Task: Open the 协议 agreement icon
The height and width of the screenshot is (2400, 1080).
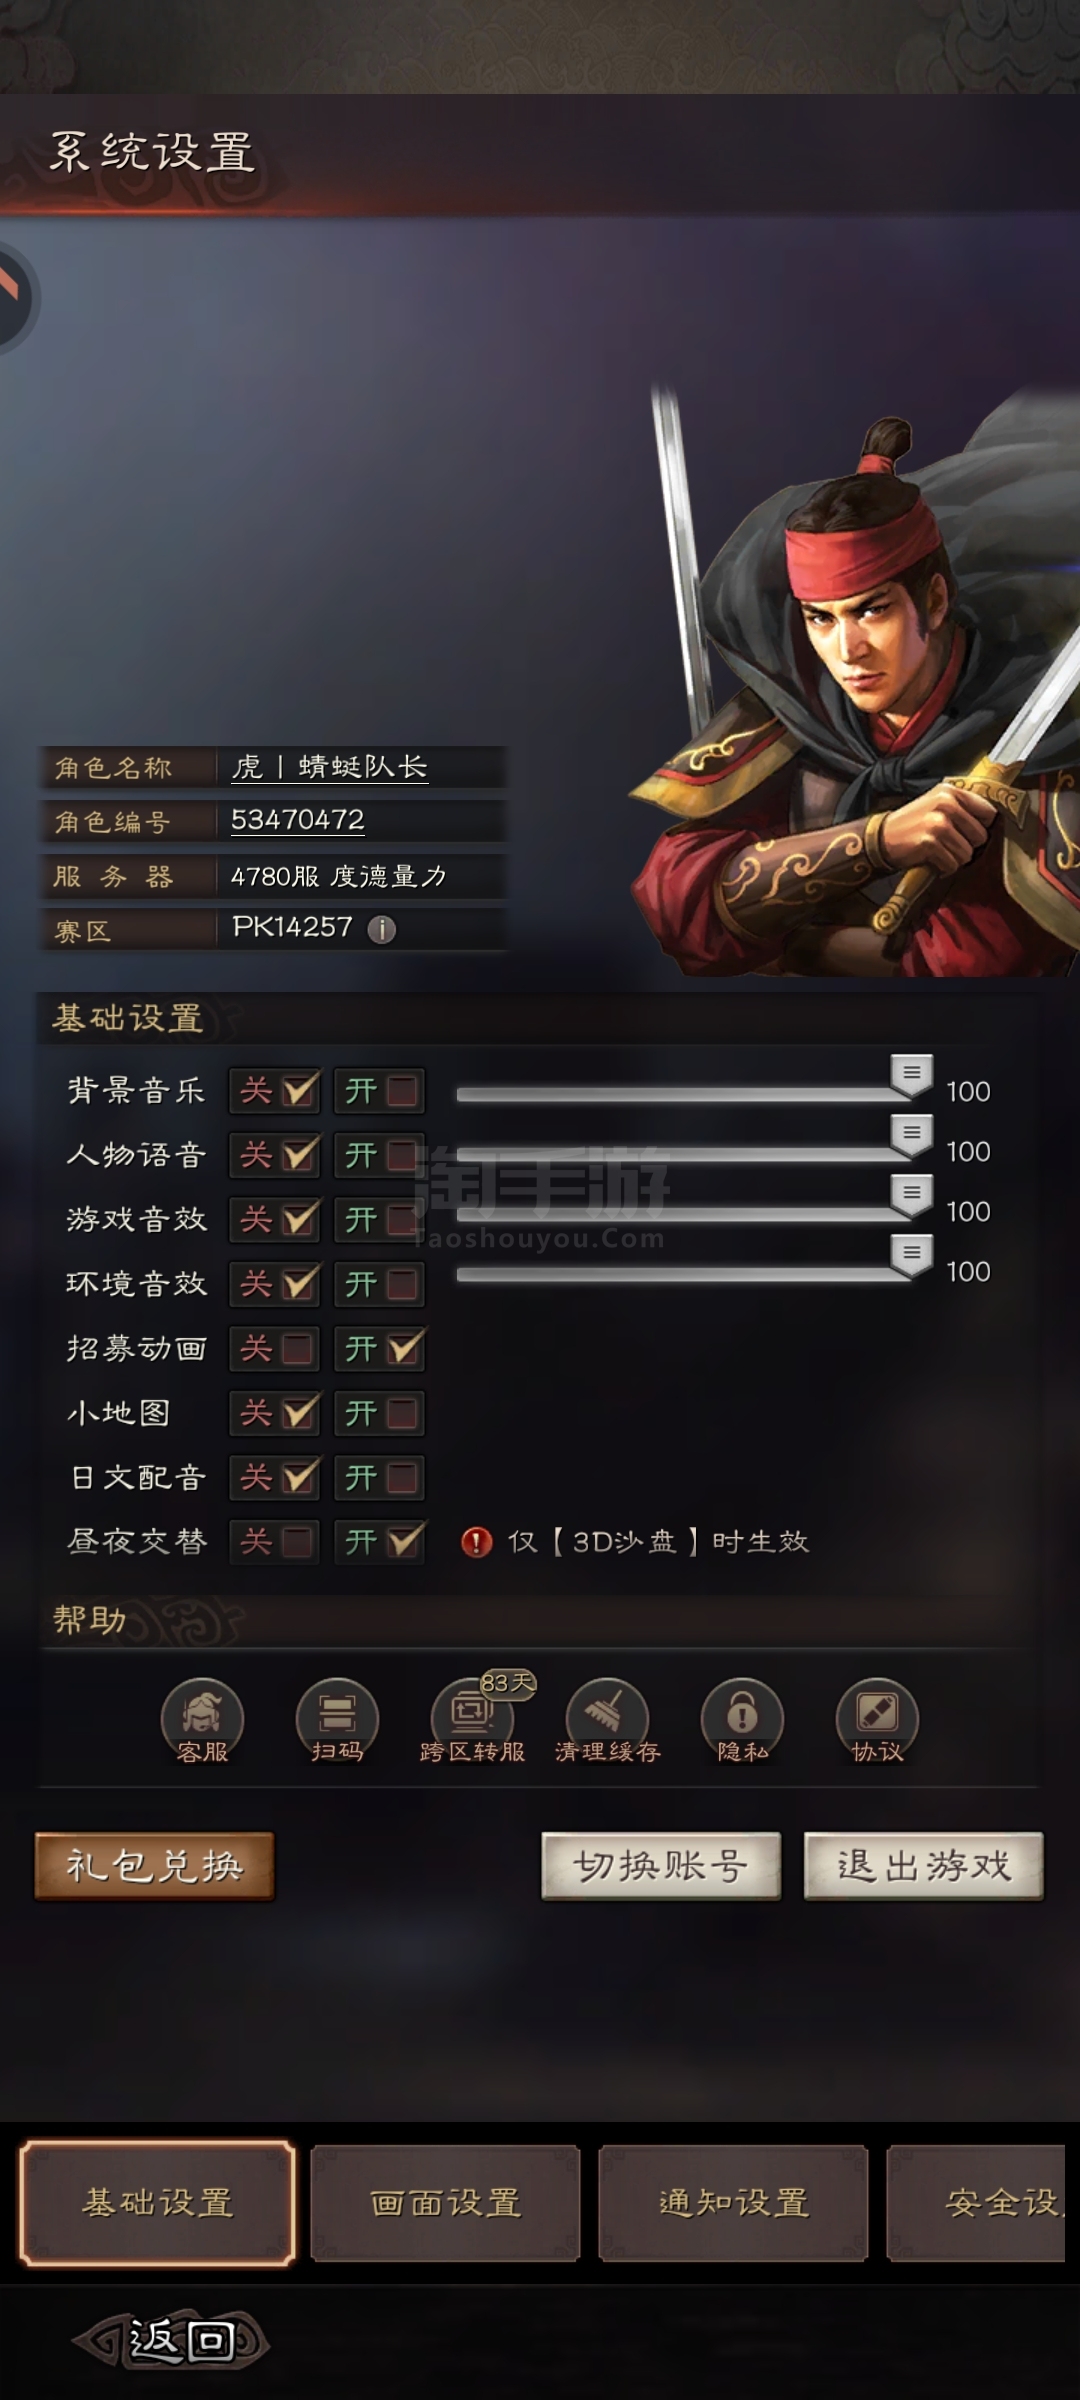Action: [877, 1720]
